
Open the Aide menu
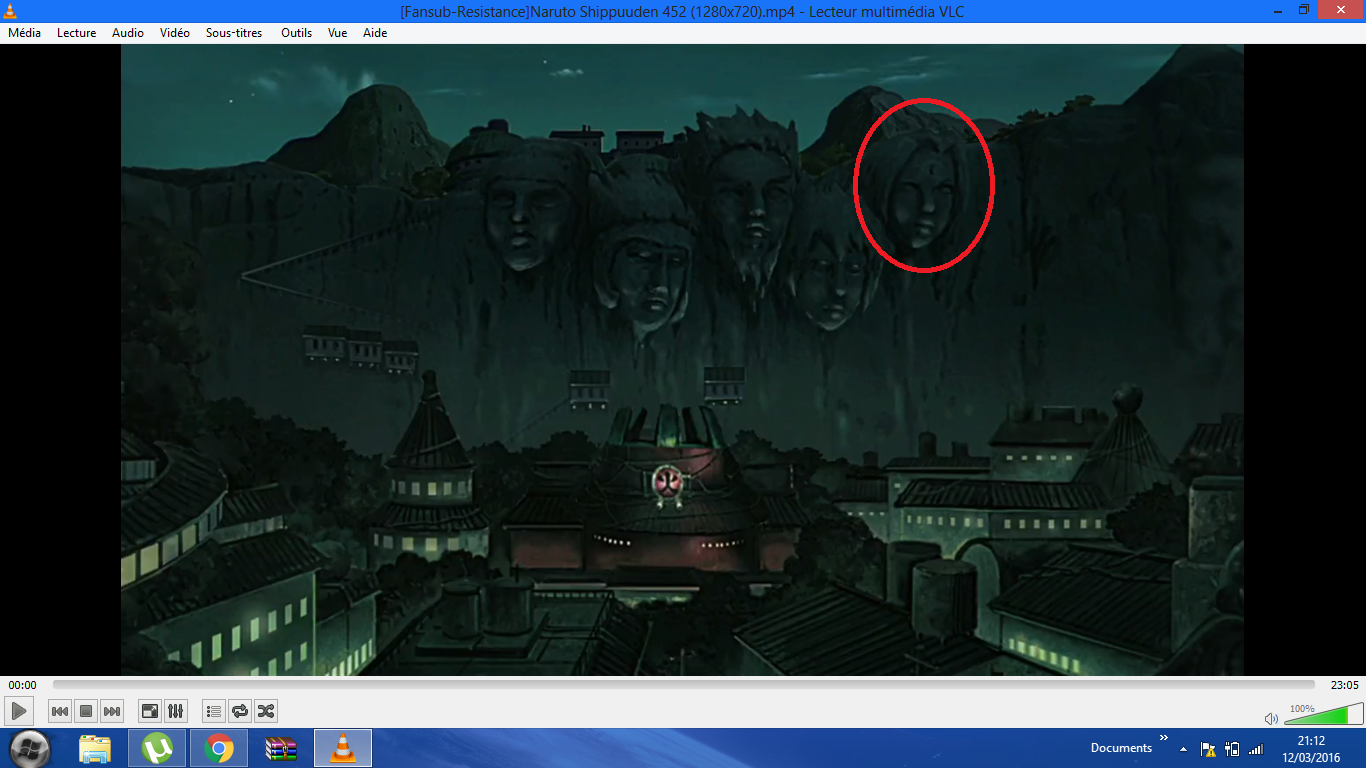[x=375, y=33]
